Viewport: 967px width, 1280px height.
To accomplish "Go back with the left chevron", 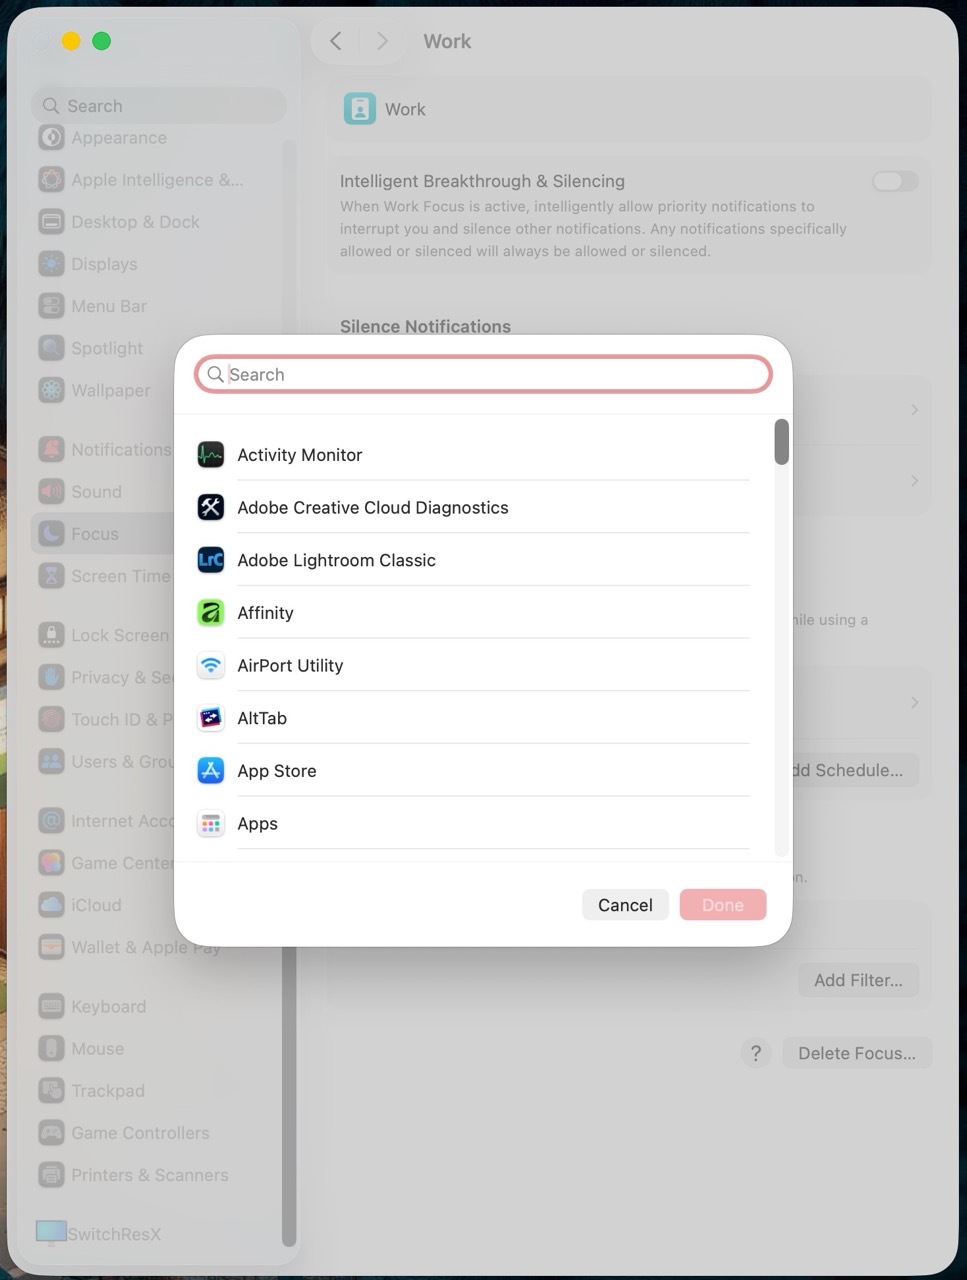I will click(336, 41).
